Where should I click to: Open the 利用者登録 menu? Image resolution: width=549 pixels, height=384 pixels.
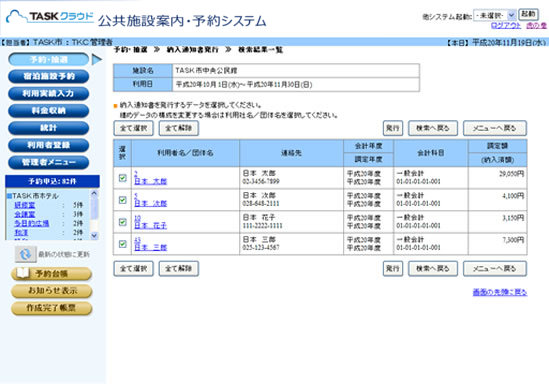[x=49, y=145]
